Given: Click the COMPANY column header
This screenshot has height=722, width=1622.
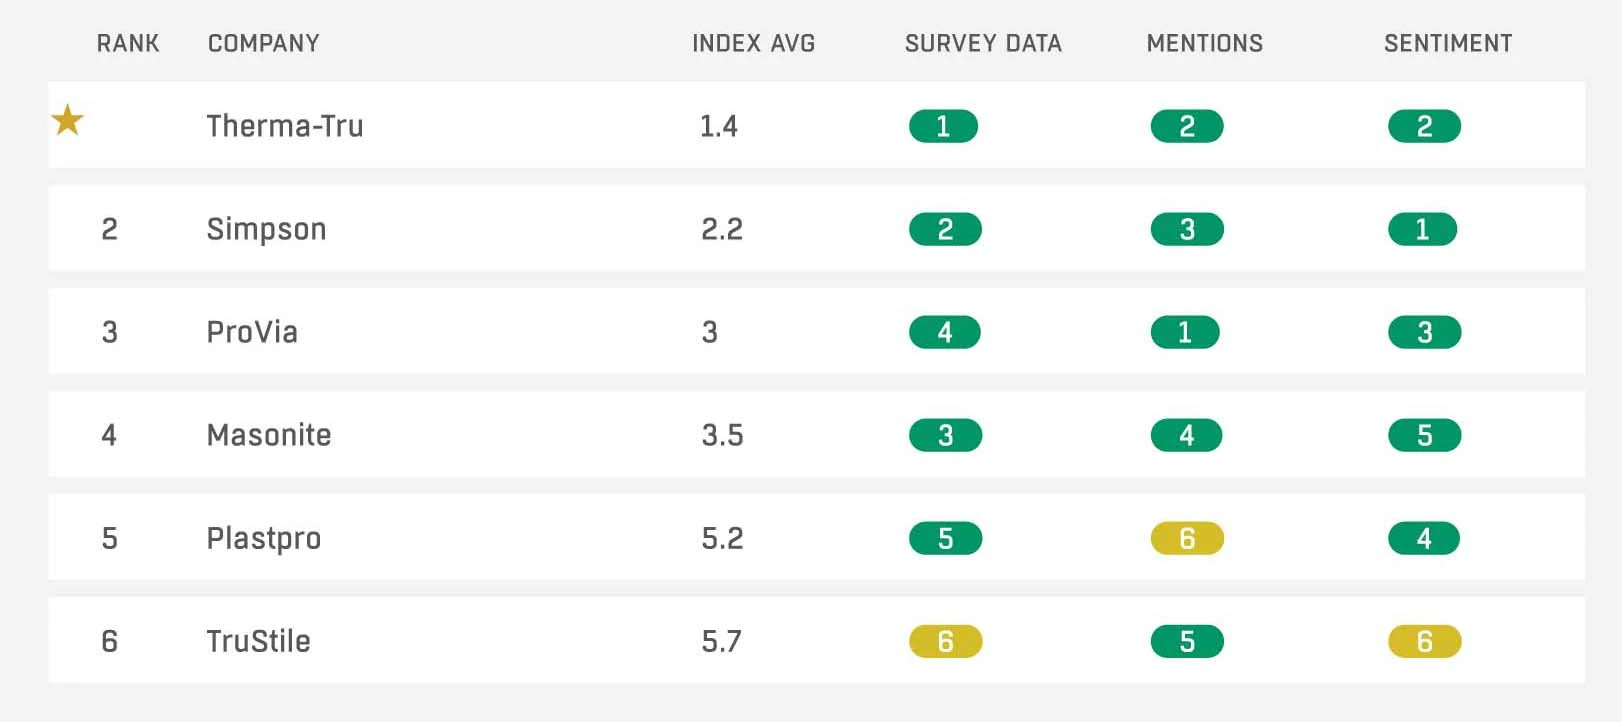Looking at the screenshot, I should pyautogui.click(x=264, y=43).
